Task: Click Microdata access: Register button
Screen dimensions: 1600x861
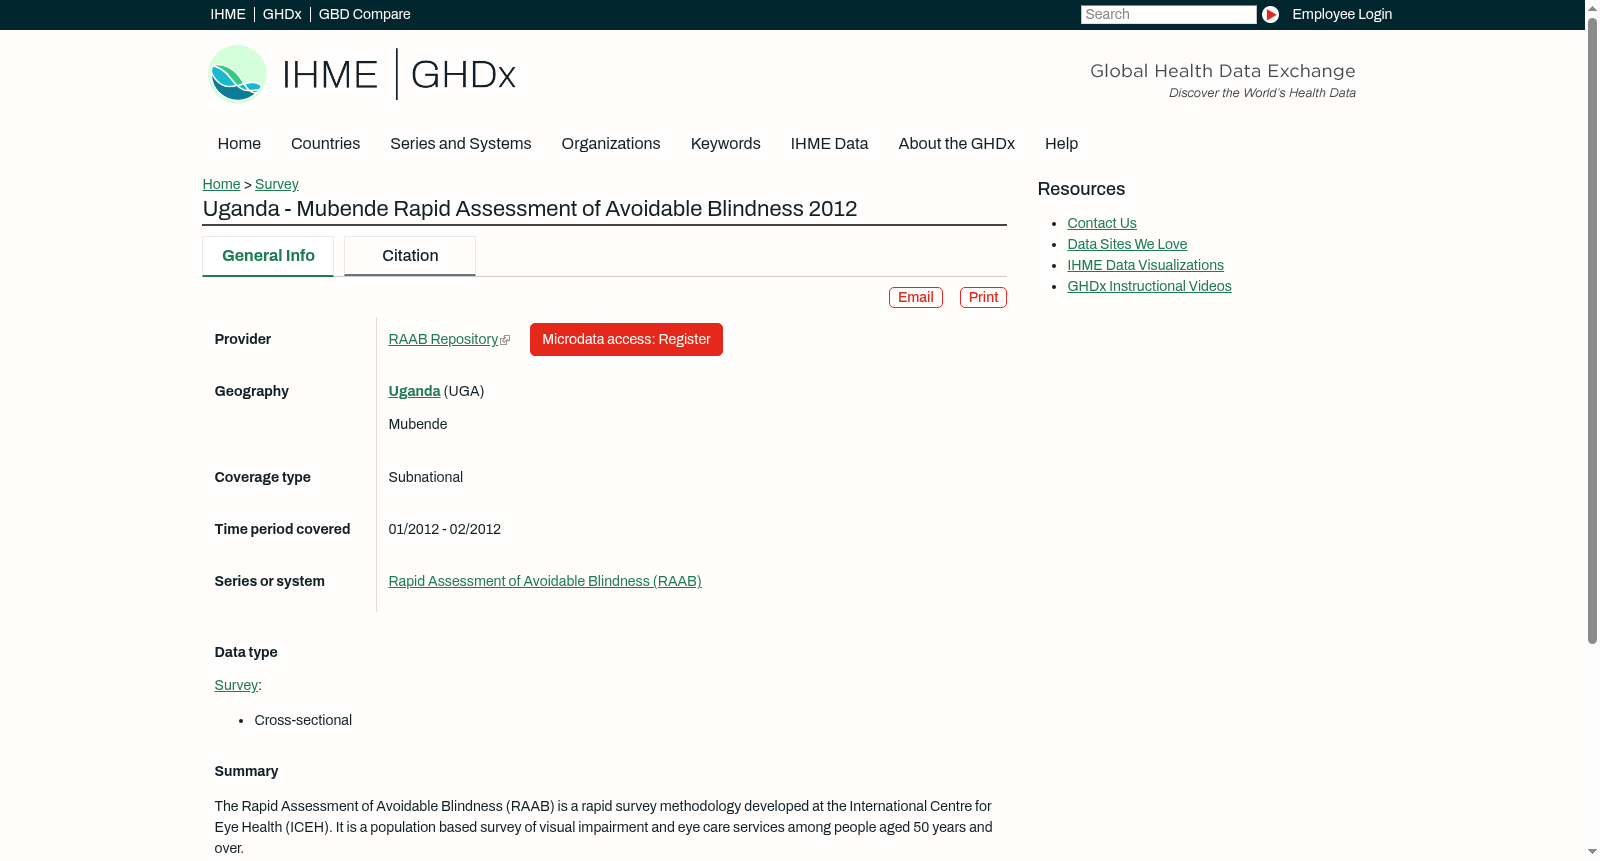Action: 626,339
